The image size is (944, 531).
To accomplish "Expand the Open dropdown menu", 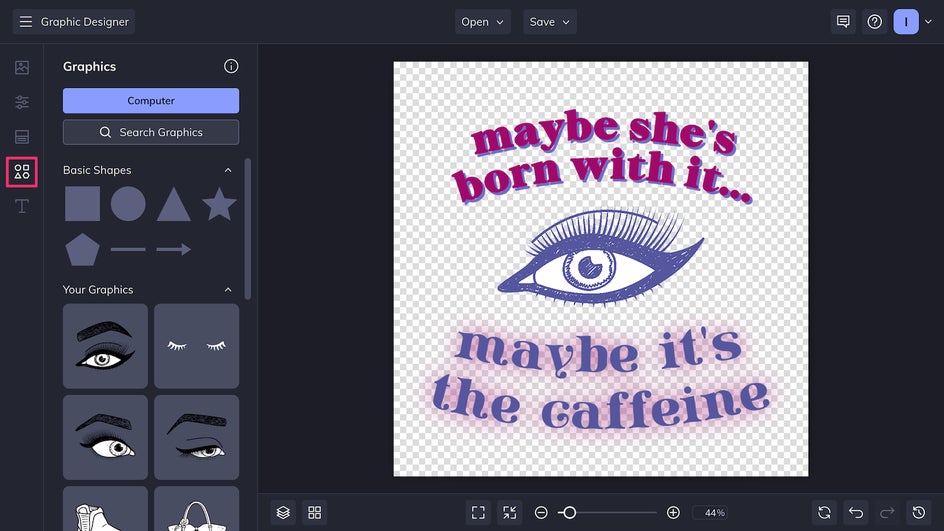I will (482, 22).
